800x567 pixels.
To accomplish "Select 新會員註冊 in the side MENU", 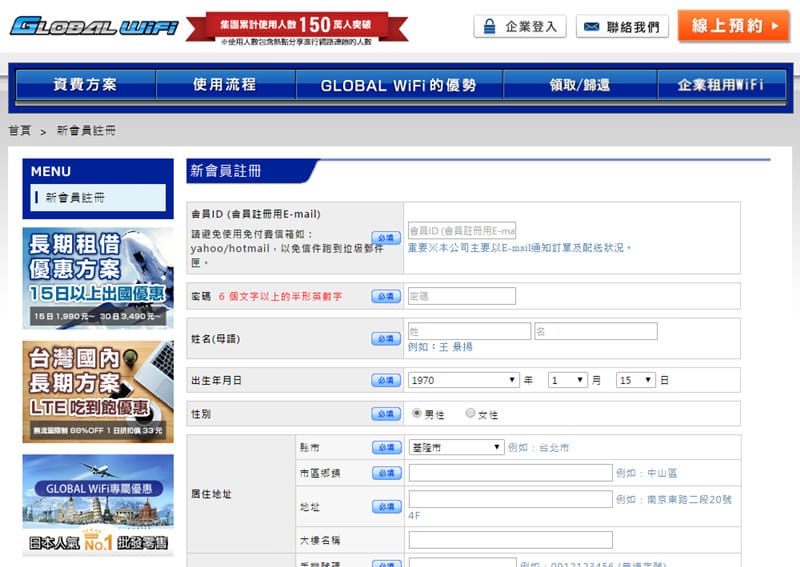I will click(x=98, y=198).
